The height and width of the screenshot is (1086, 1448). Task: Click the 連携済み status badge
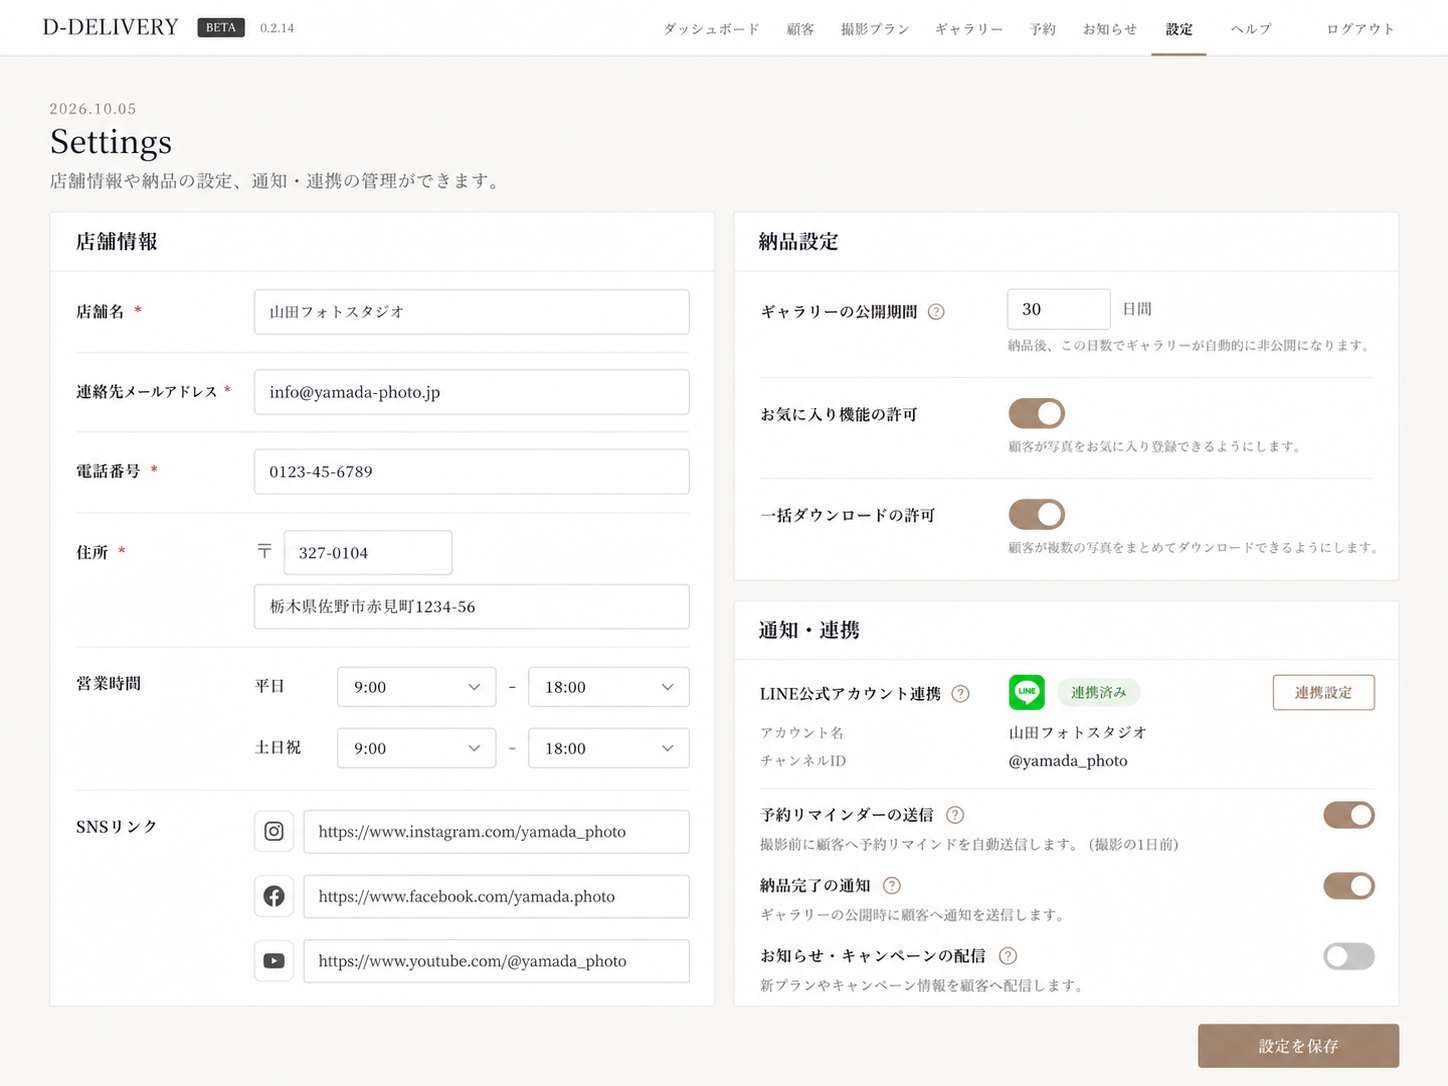[1098, 692]
